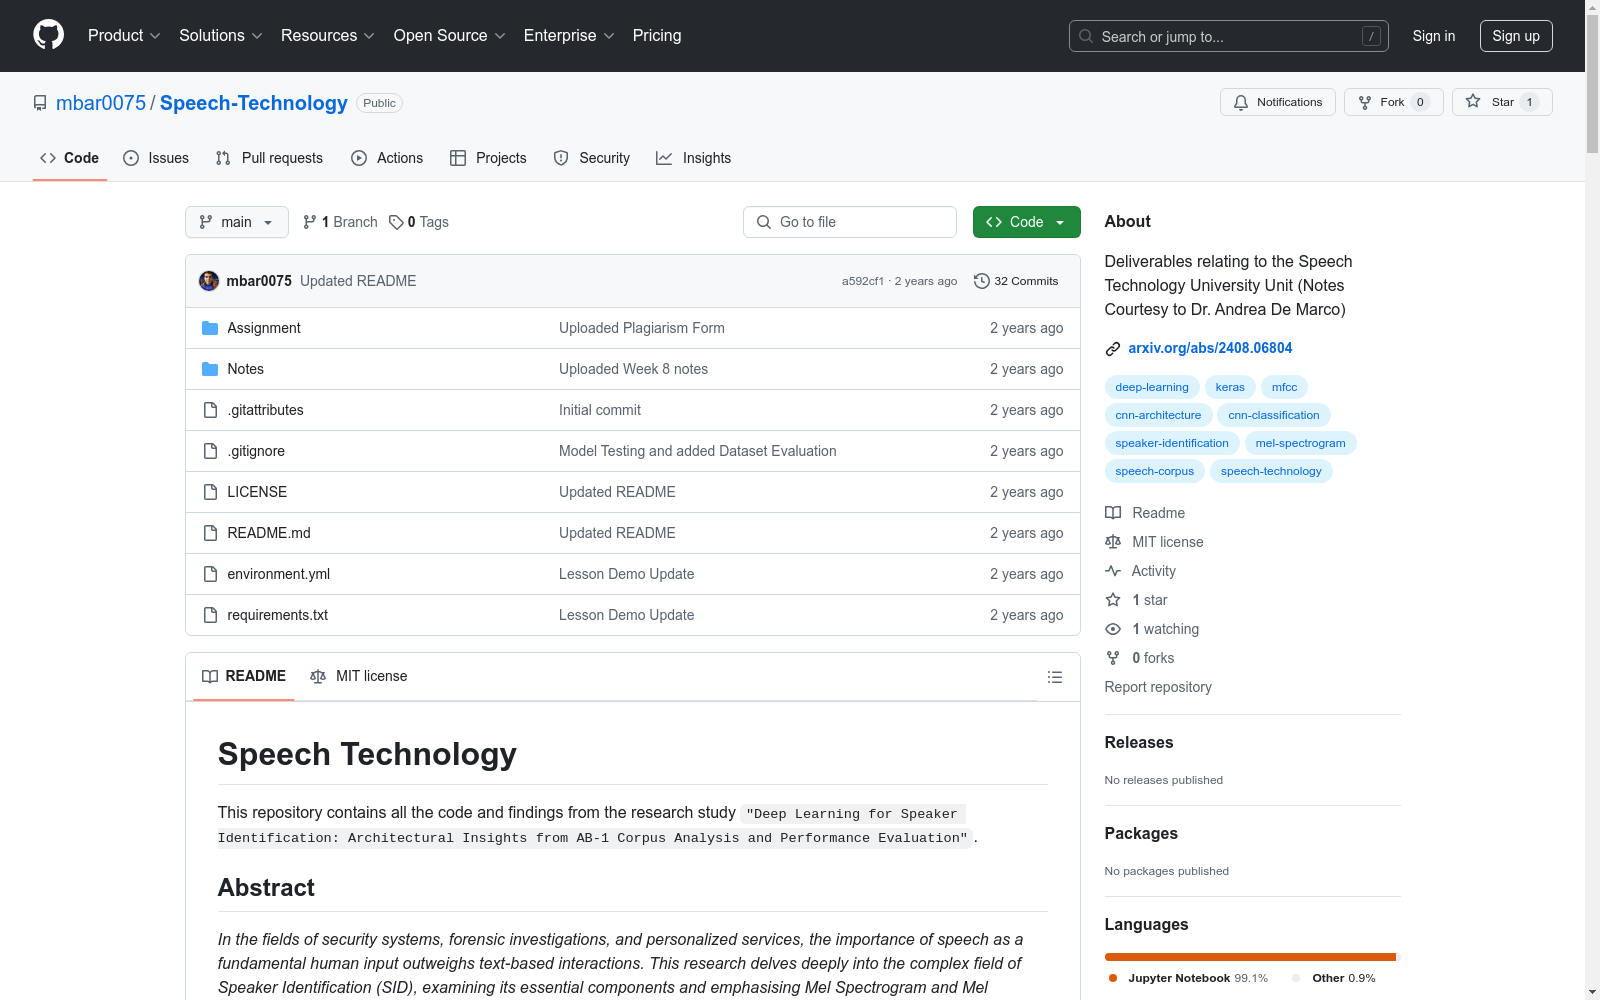The image size is (1600, 1000).
Task: Click the Go to file search box
Action: [x=850, y=222]
